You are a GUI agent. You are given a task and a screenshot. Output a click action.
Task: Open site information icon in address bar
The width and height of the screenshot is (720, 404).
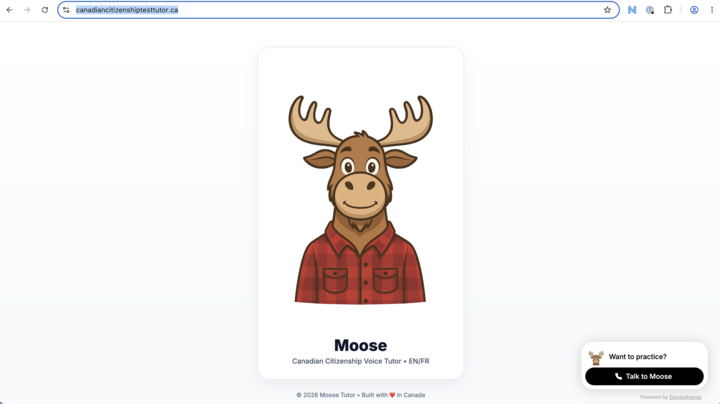(66, 10)
